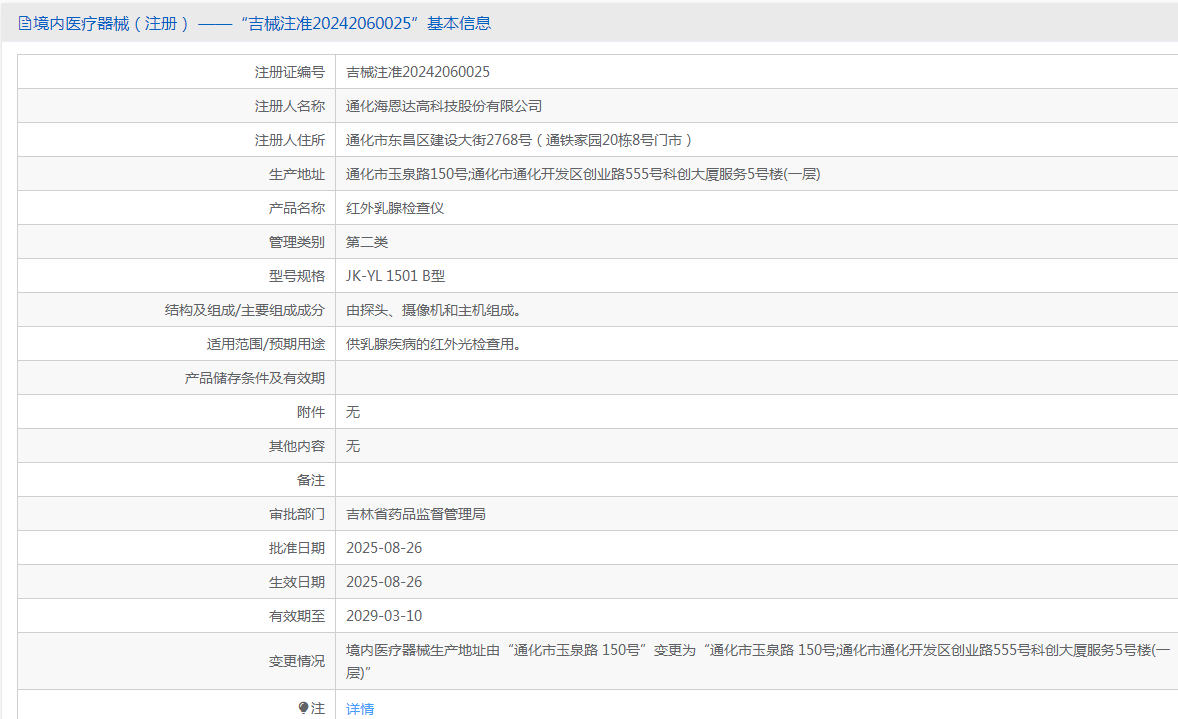Select the company name 通化海恩达高科技股份有限公司

[x=444, y=106]
